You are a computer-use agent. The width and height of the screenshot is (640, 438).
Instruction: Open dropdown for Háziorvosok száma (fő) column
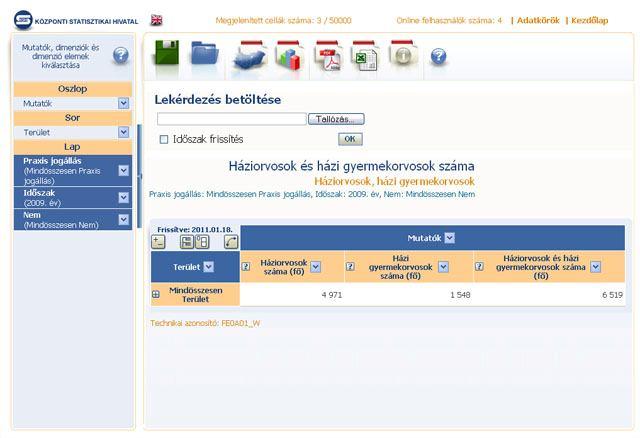[x=316, y=267]
